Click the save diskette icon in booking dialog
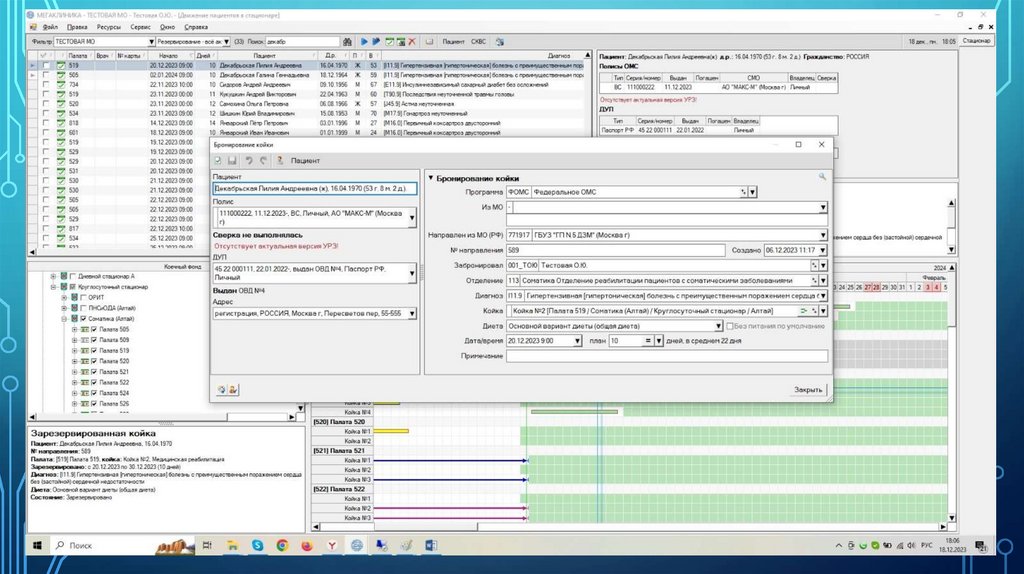Screen dimensions: 1024x574 (232, 160)
